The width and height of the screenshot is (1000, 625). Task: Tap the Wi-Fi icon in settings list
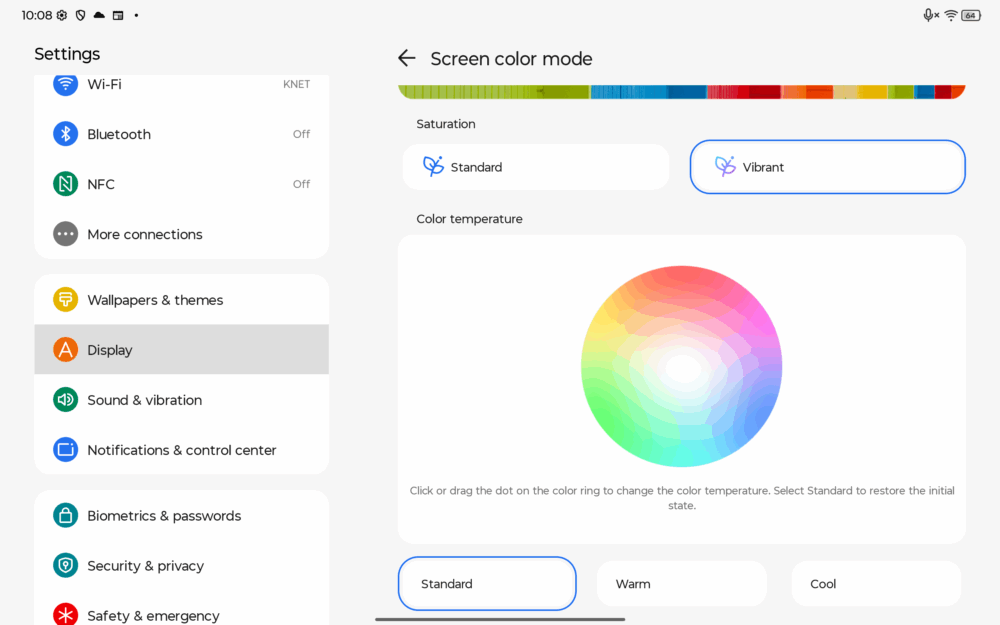(65, 84)
